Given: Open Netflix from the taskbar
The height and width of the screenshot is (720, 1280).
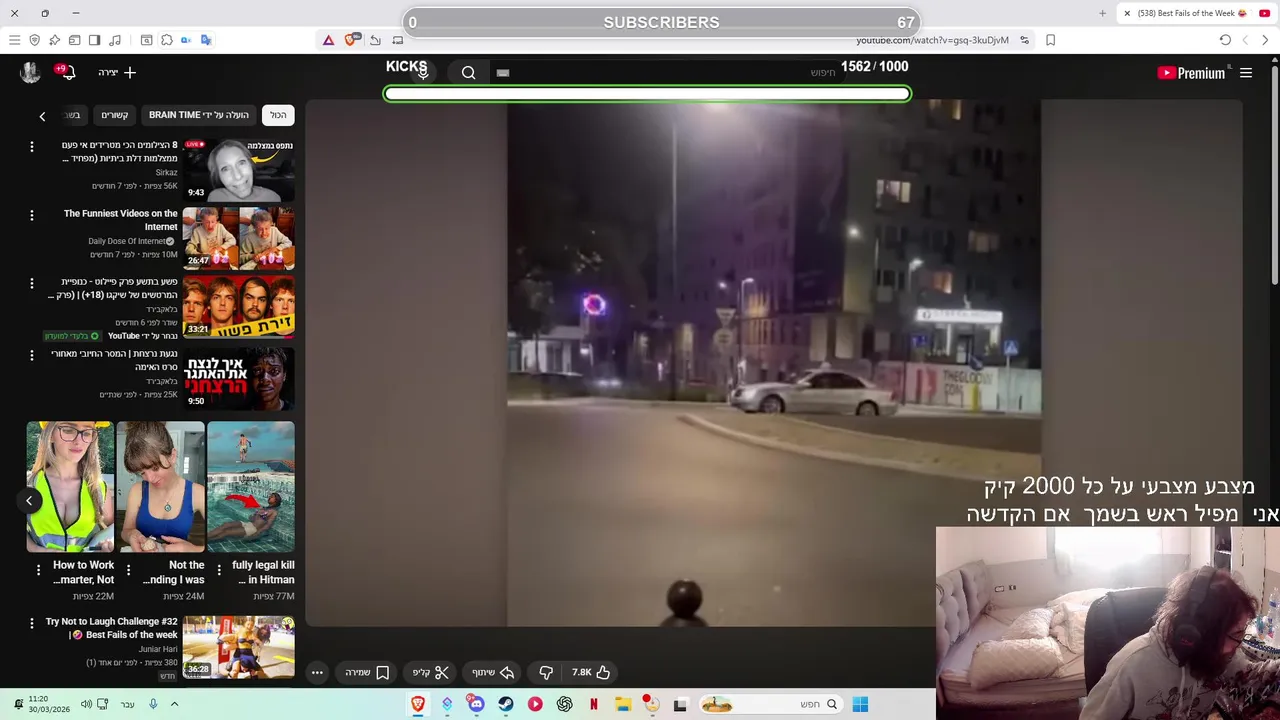Looking at the screenshot, I should tap(594, 704).
